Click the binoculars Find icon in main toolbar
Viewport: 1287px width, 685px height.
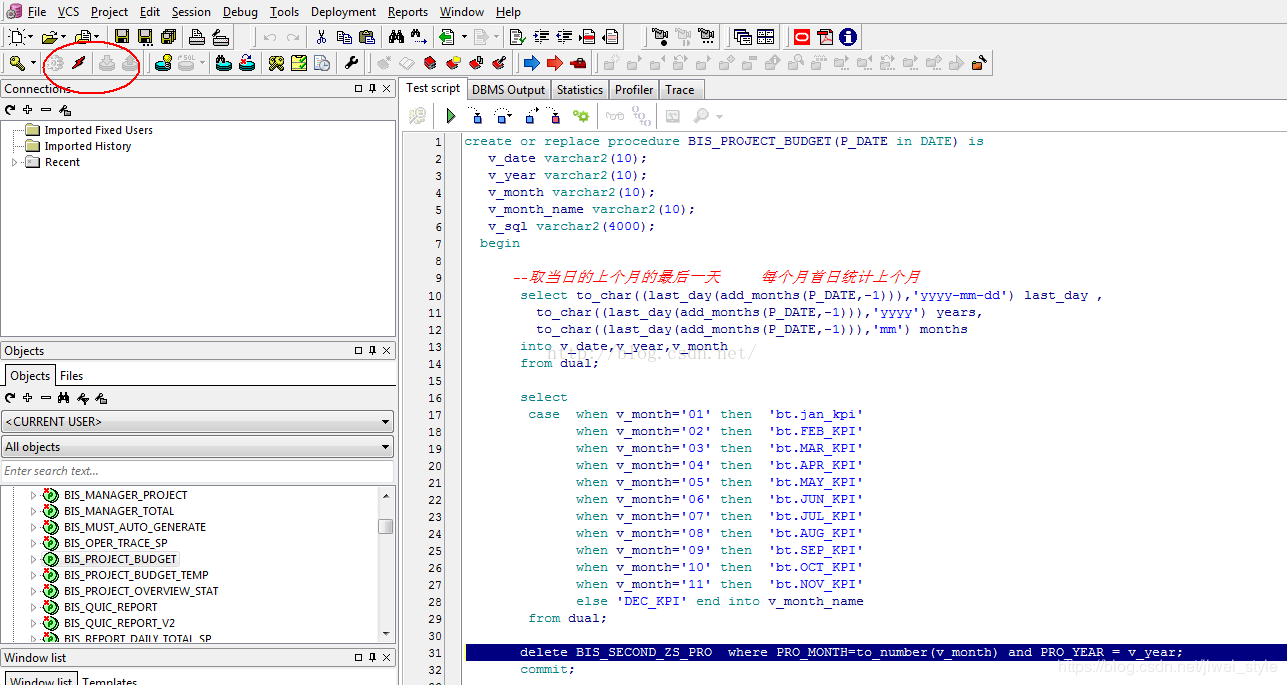(396, 37)
